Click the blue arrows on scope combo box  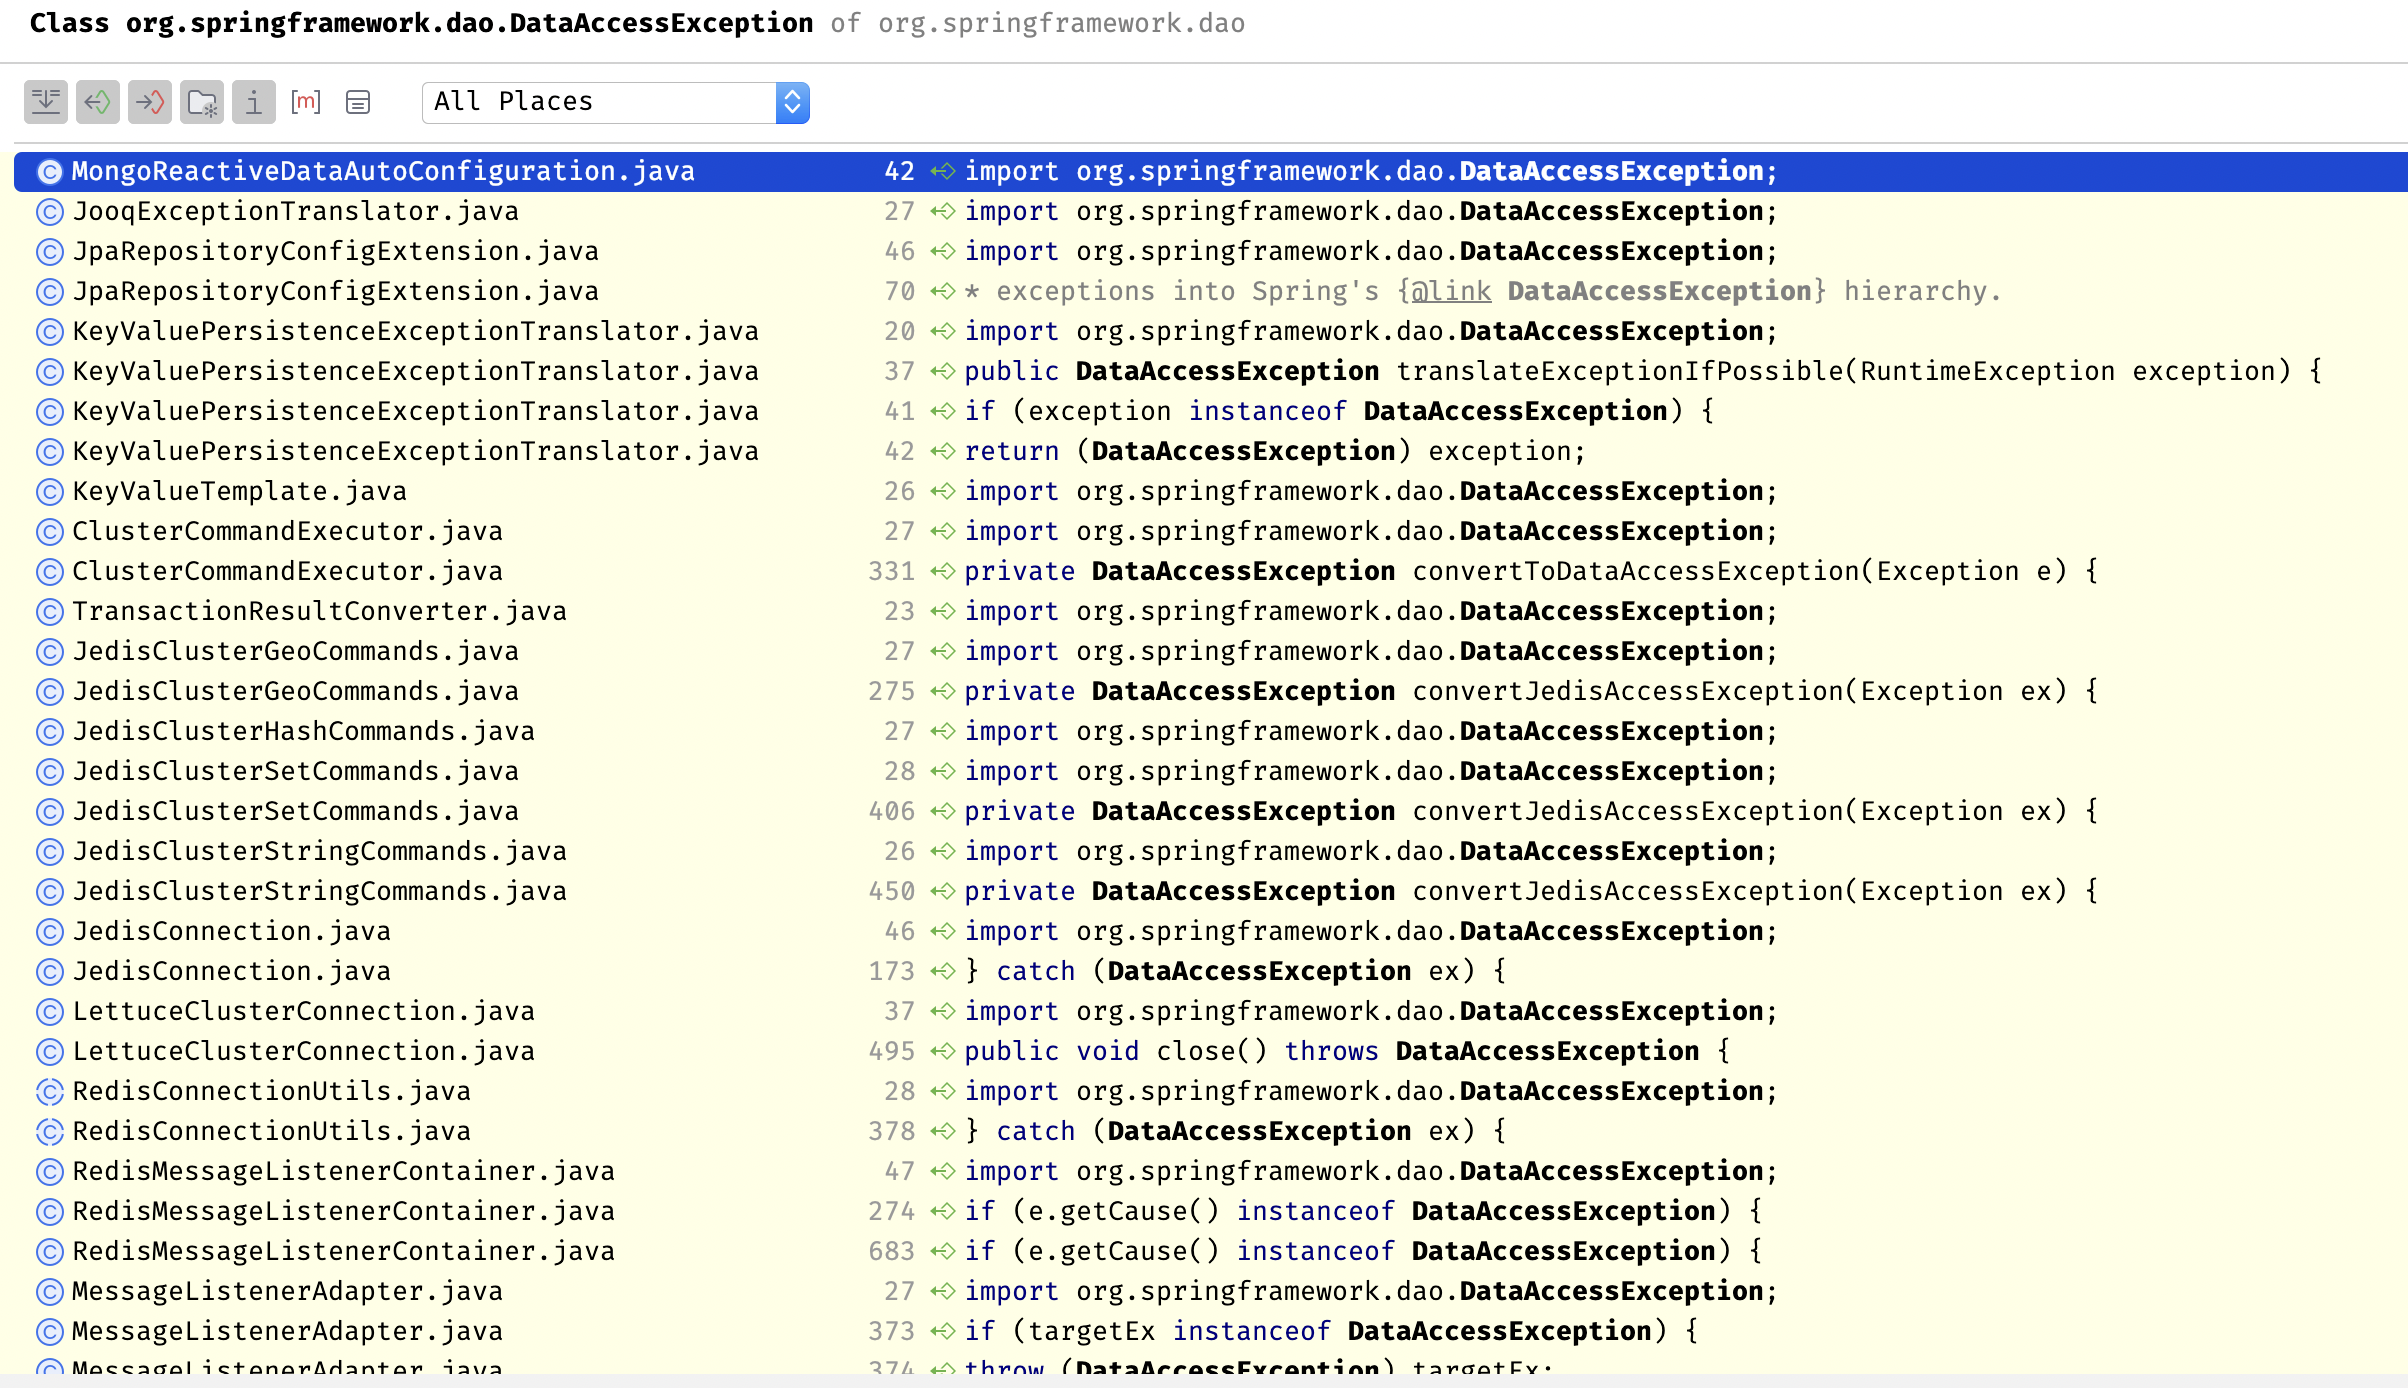(792, 102)
